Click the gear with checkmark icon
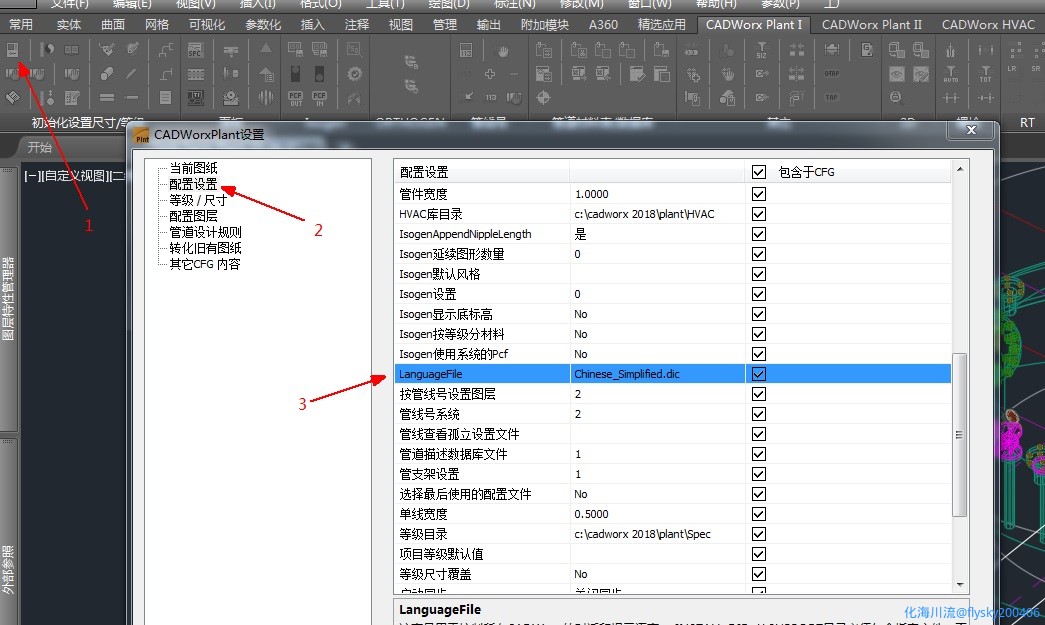The height and width of the screenshot is (625, 1045). pos(354,74)
